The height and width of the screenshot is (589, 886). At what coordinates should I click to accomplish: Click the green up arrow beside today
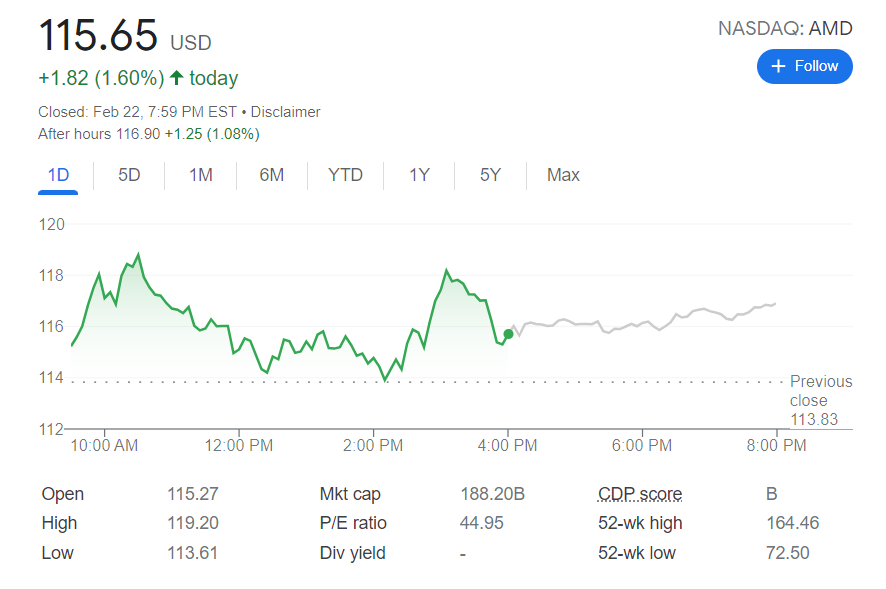[x=177, y=78]
